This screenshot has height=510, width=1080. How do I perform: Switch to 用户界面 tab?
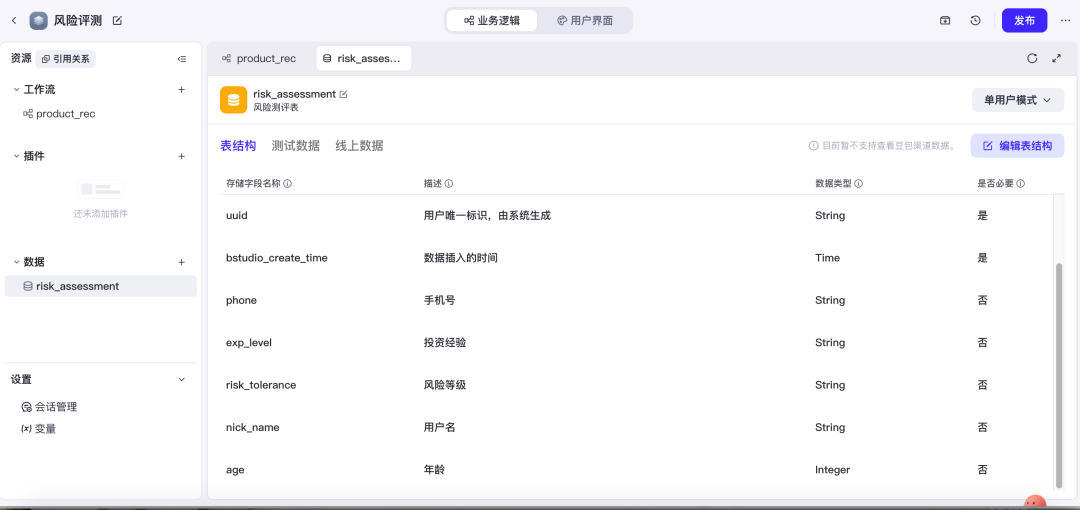pos(585,21)
